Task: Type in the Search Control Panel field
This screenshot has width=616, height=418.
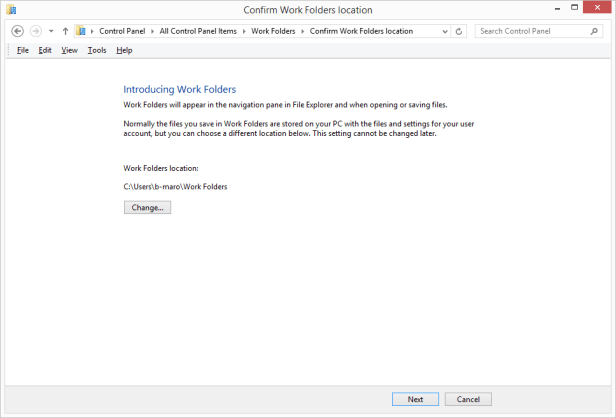Action: 530,31
